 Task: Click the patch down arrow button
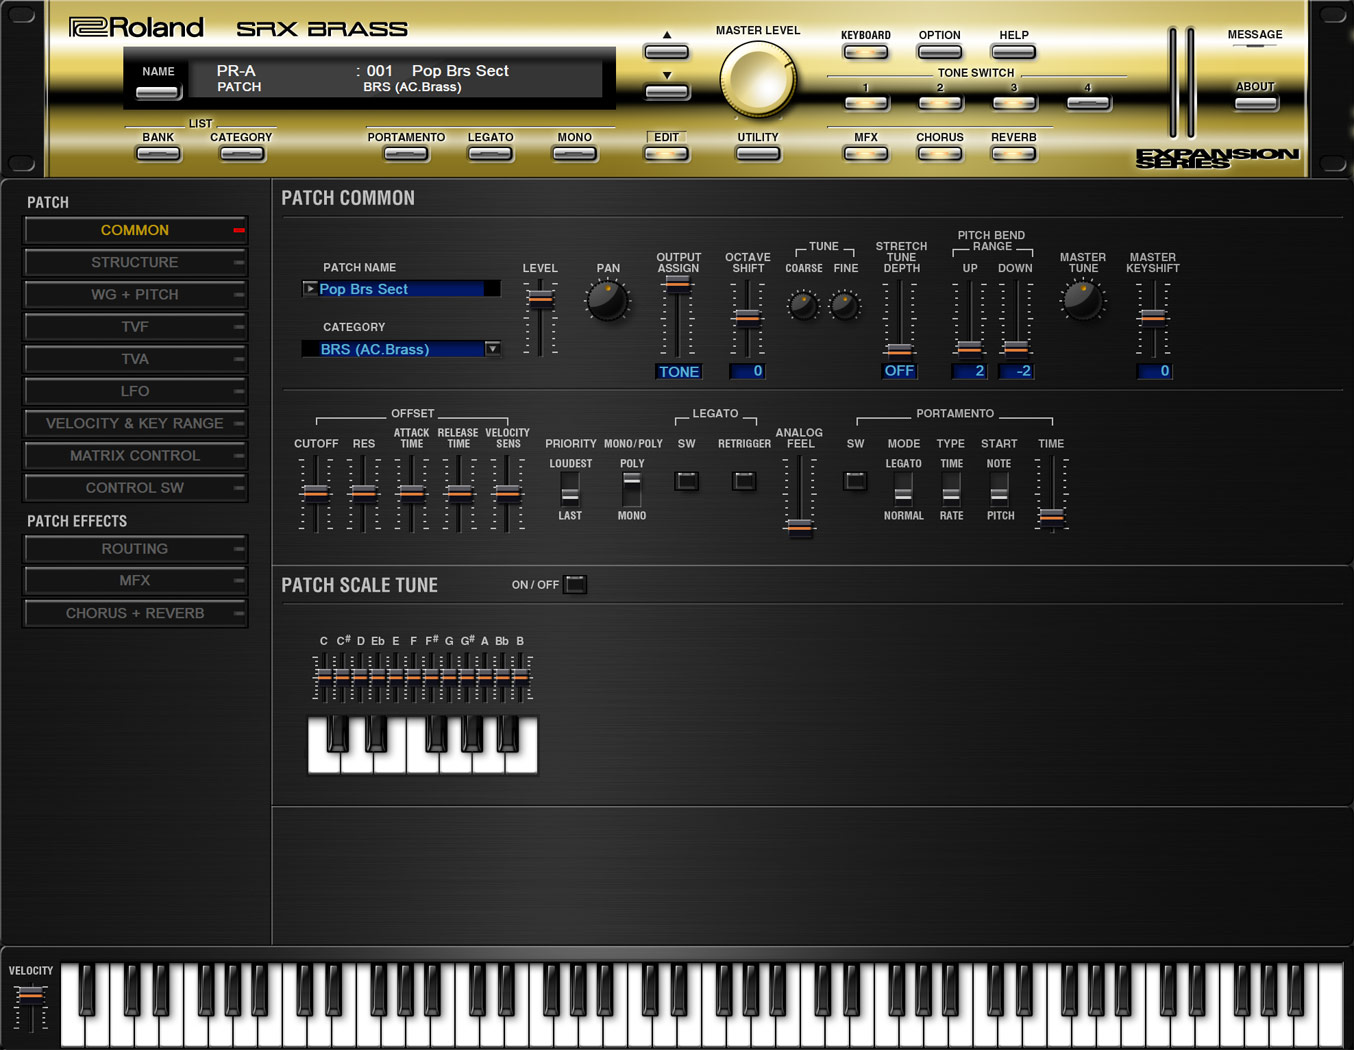click(666, 92)
